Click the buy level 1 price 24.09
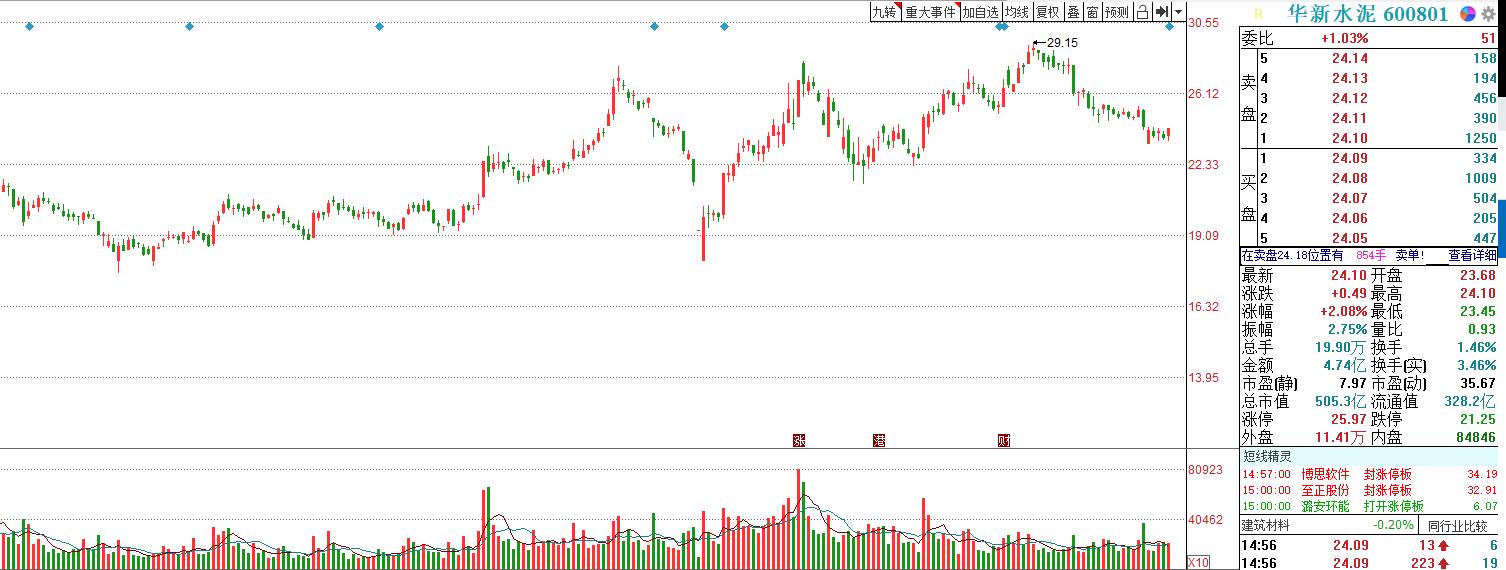 [1349, 158]
